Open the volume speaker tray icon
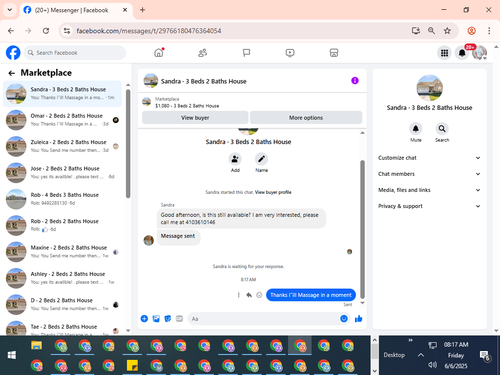Viewport: 500px width, 375px height. 432,365
